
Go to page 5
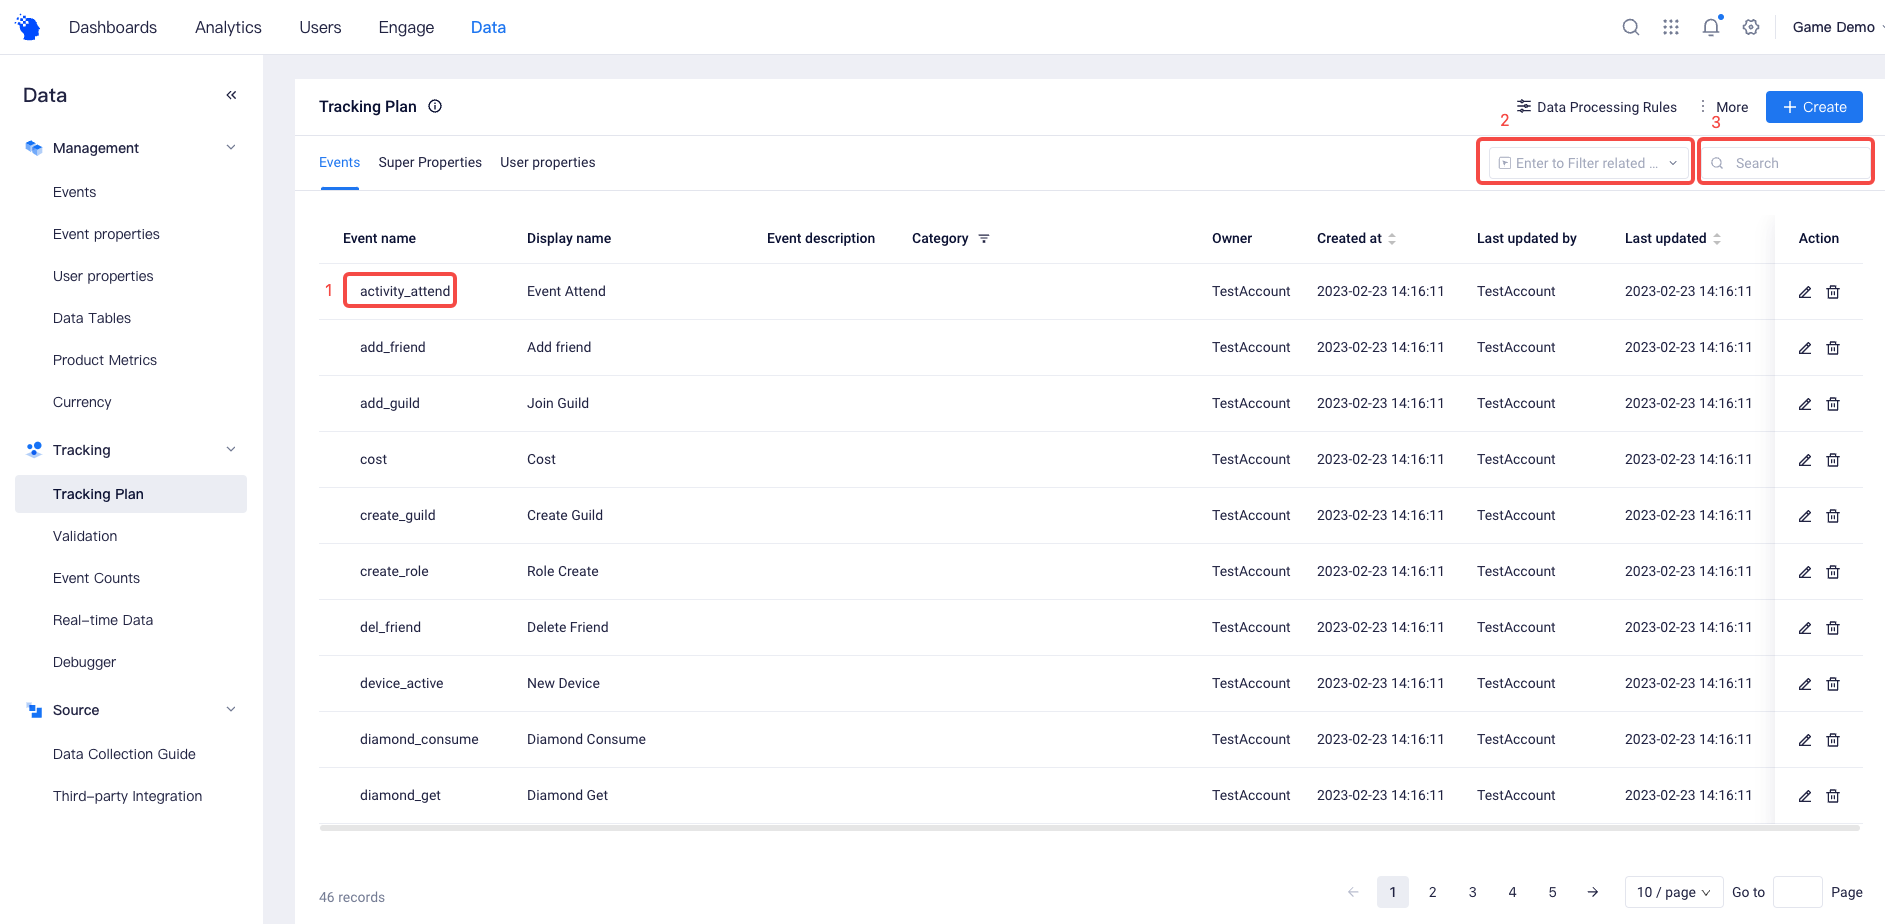click(1553, 892)
